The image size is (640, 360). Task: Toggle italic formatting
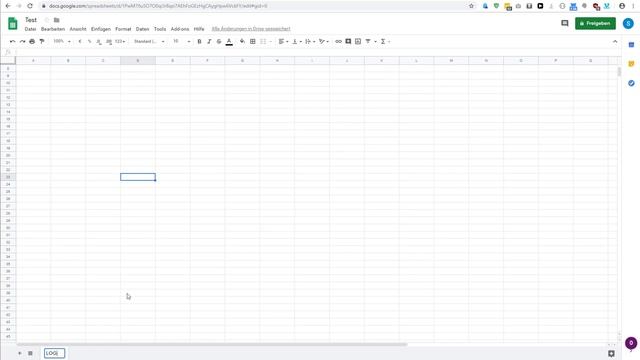[x=209, y=41]
